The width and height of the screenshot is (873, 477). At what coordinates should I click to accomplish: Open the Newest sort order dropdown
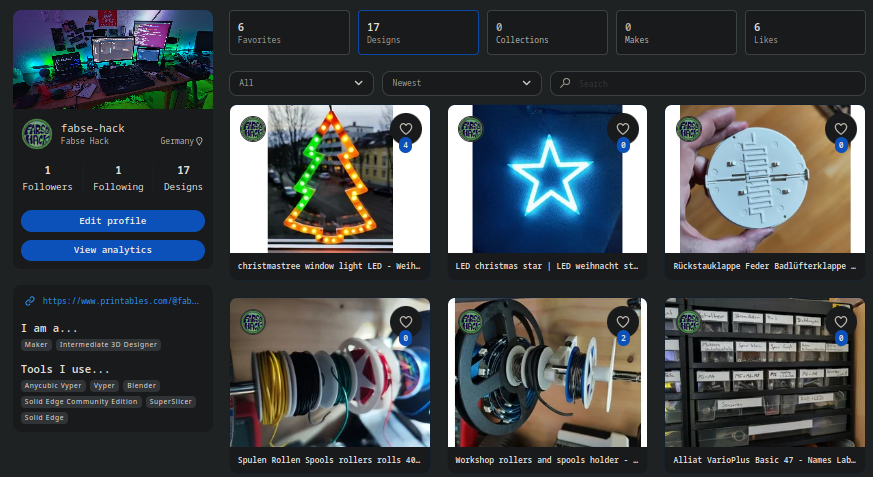(x=462, y=83)
